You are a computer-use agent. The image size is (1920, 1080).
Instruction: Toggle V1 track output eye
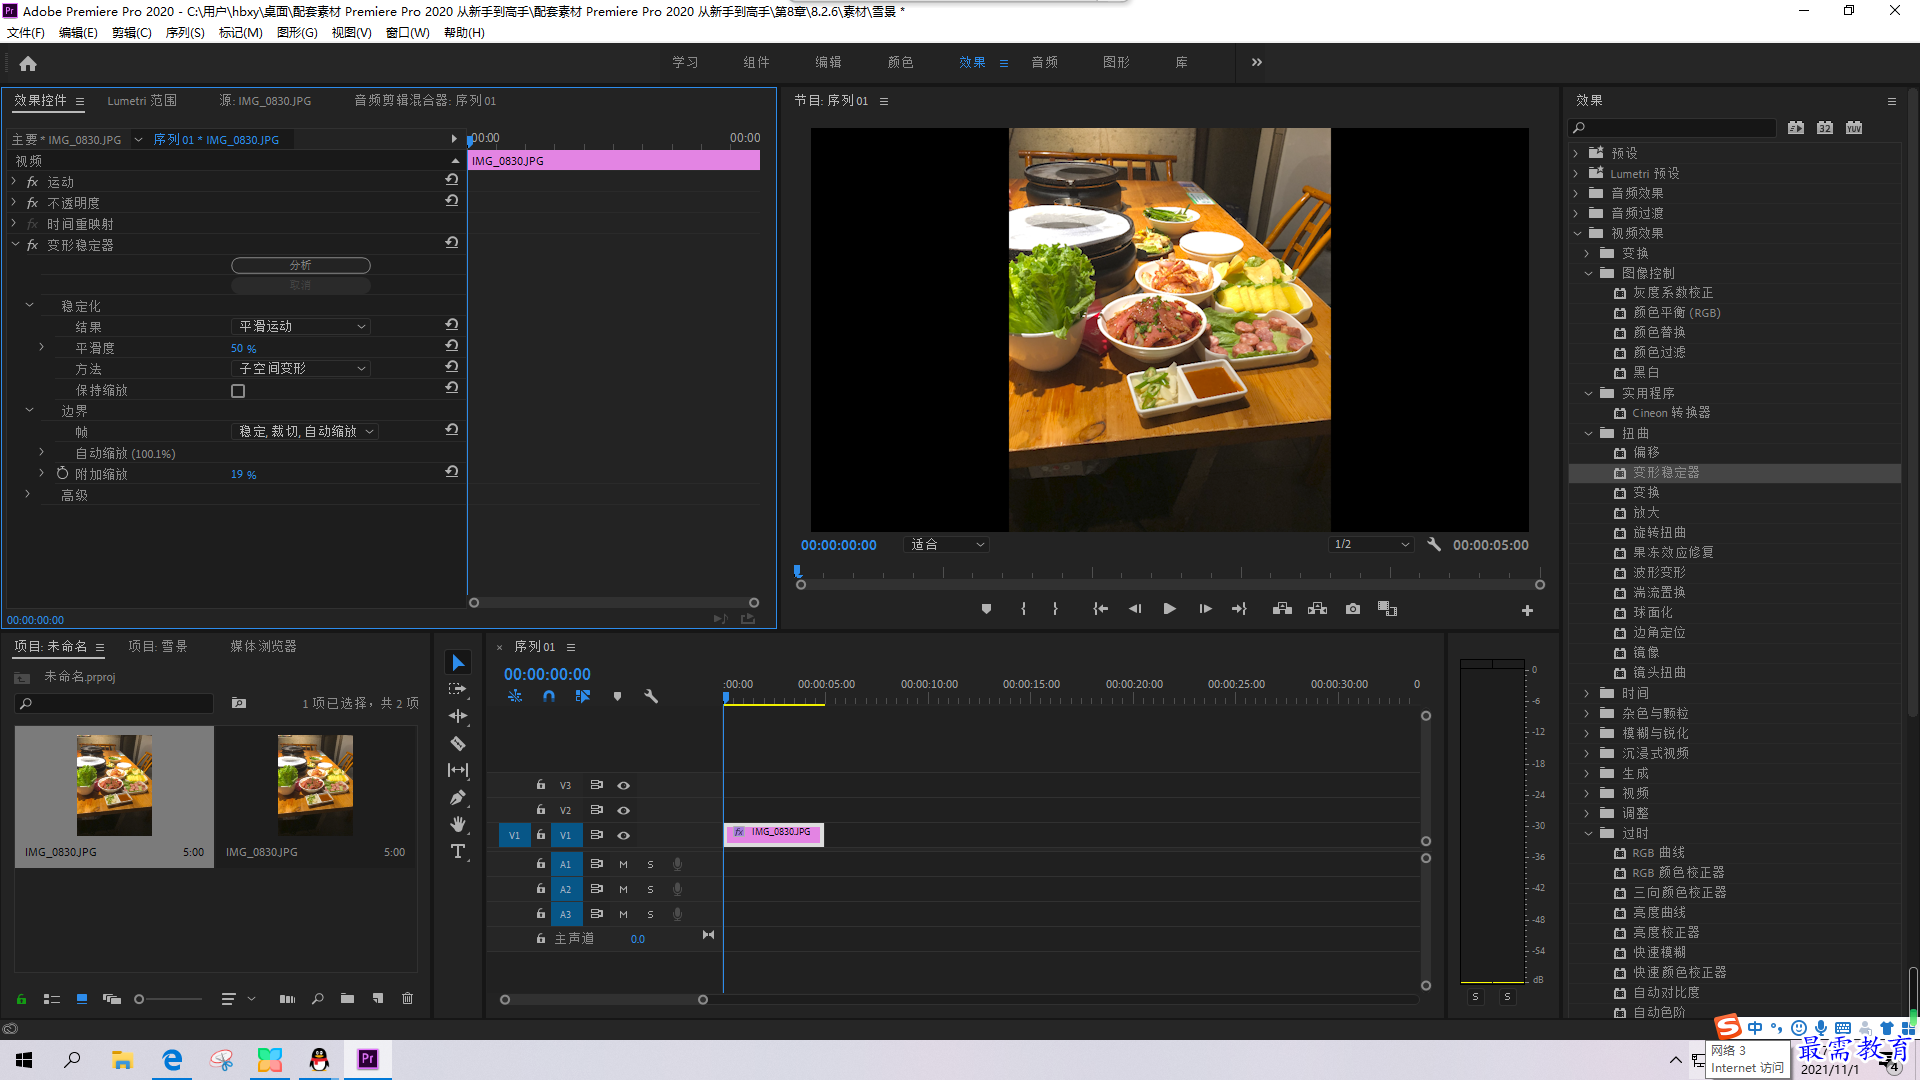623,835
